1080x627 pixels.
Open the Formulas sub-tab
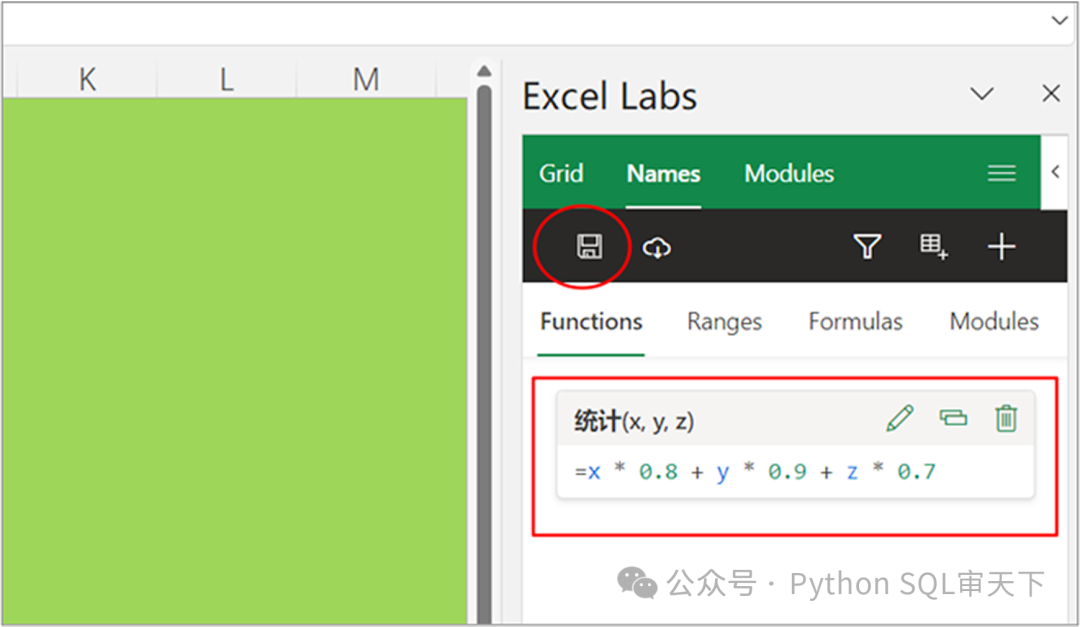point(855,322)
